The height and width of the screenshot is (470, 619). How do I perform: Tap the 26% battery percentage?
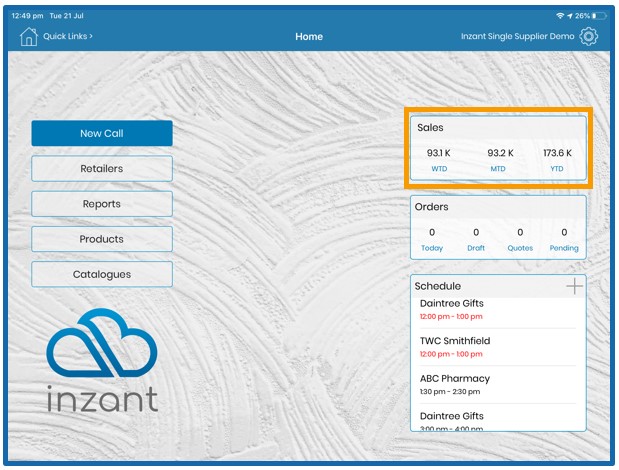[582, 16]
